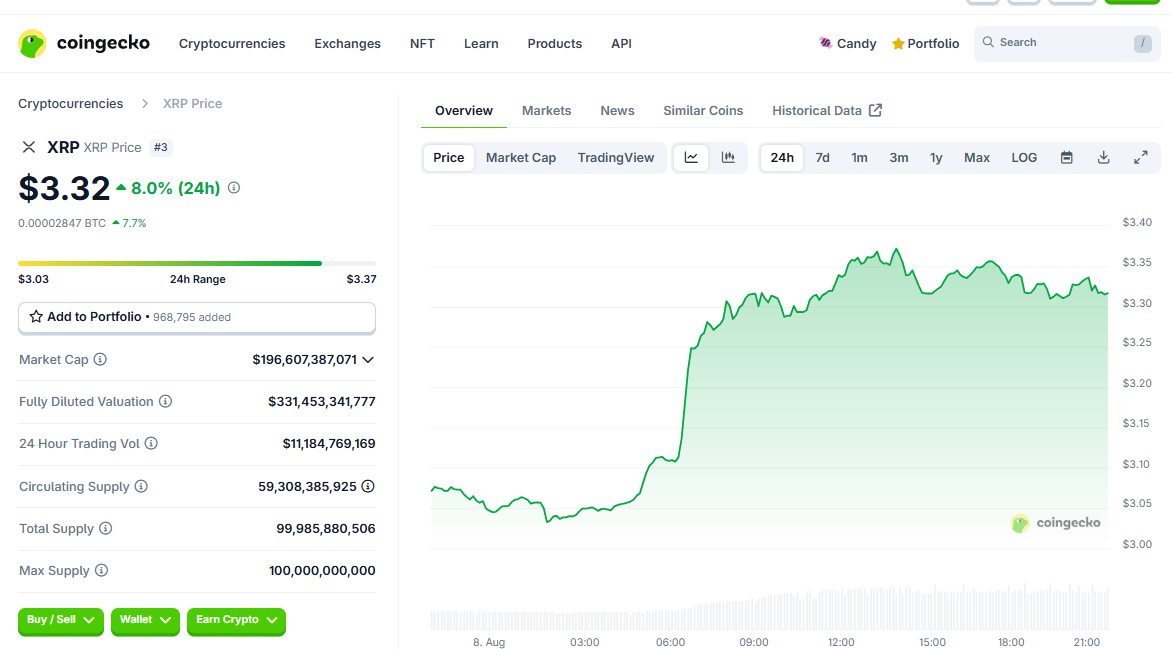Open the Learn nav menu
Screen dimensions: 1171x649
point(481,43)
